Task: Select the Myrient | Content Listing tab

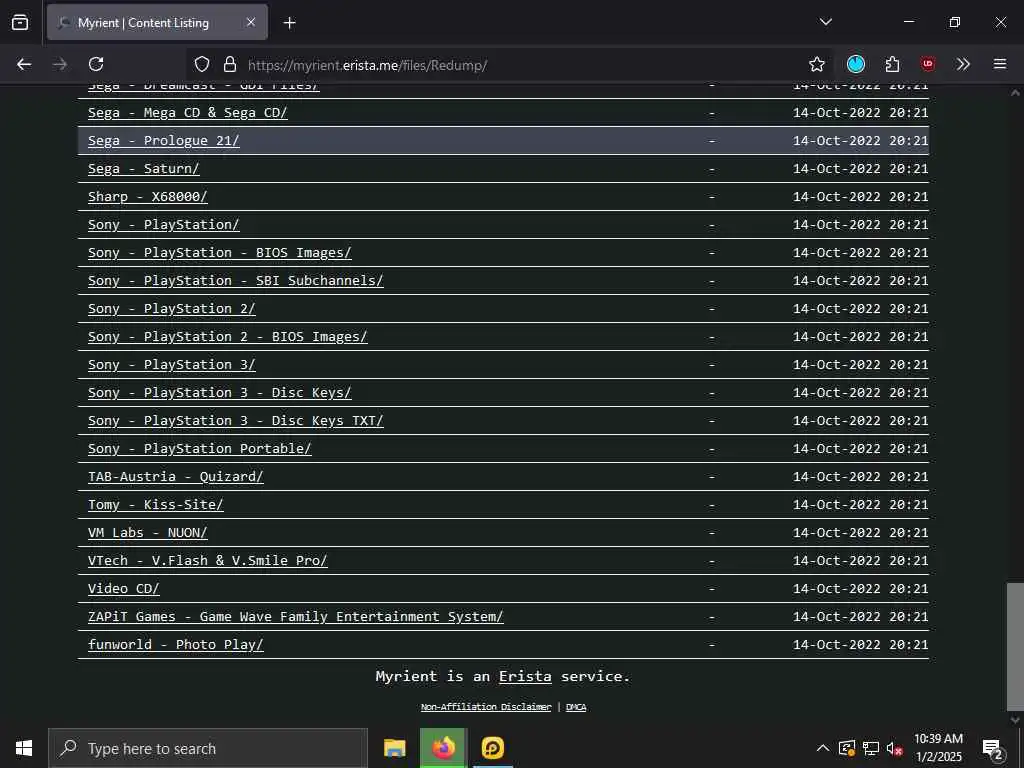Action: (157, 23)
